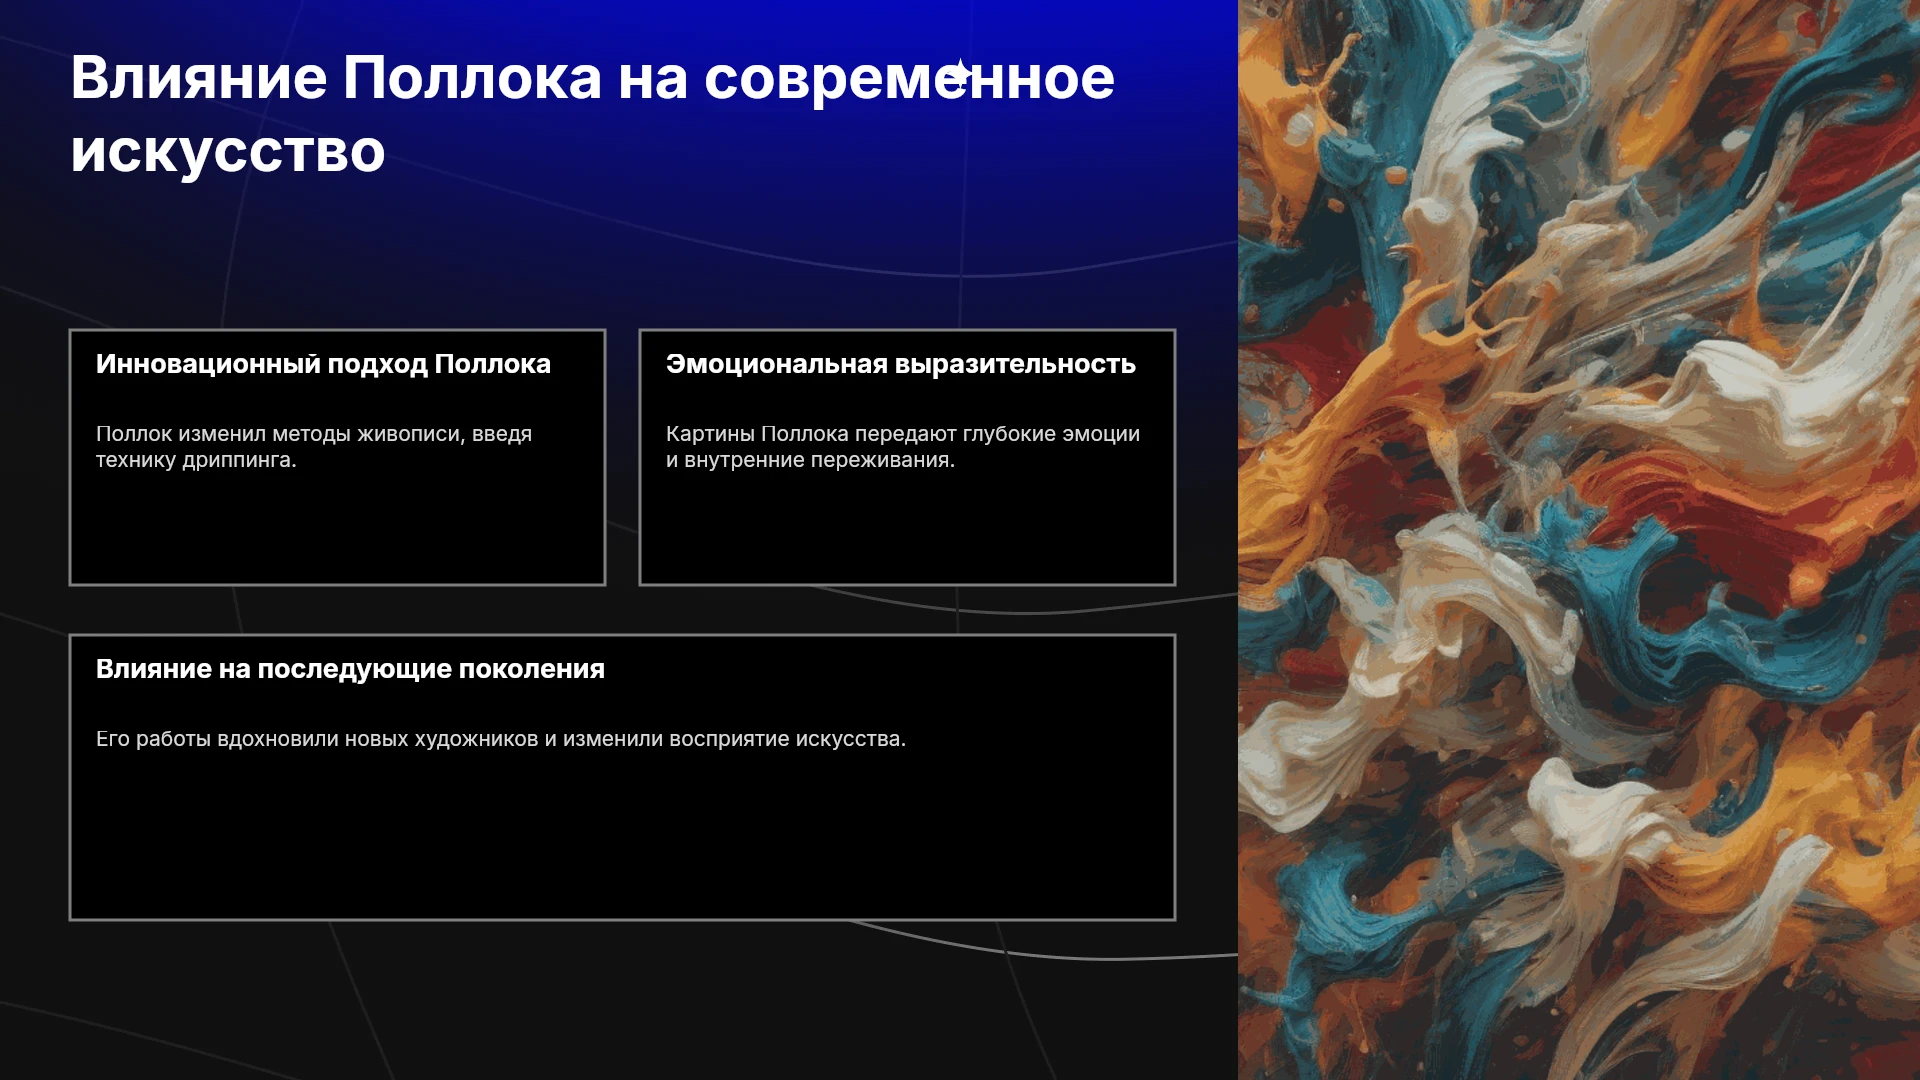Click the word "современное" in the title
Screen dimensions: 1920x1080
tap(909, 78)
